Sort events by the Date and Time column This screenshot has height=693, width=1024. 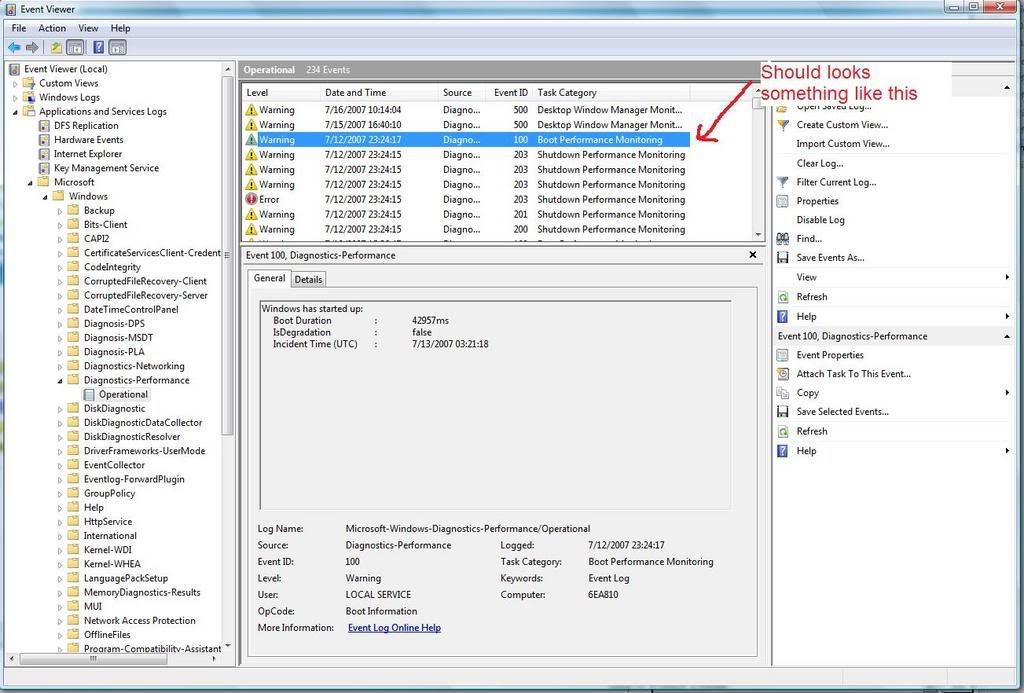(x=355, y=93)
